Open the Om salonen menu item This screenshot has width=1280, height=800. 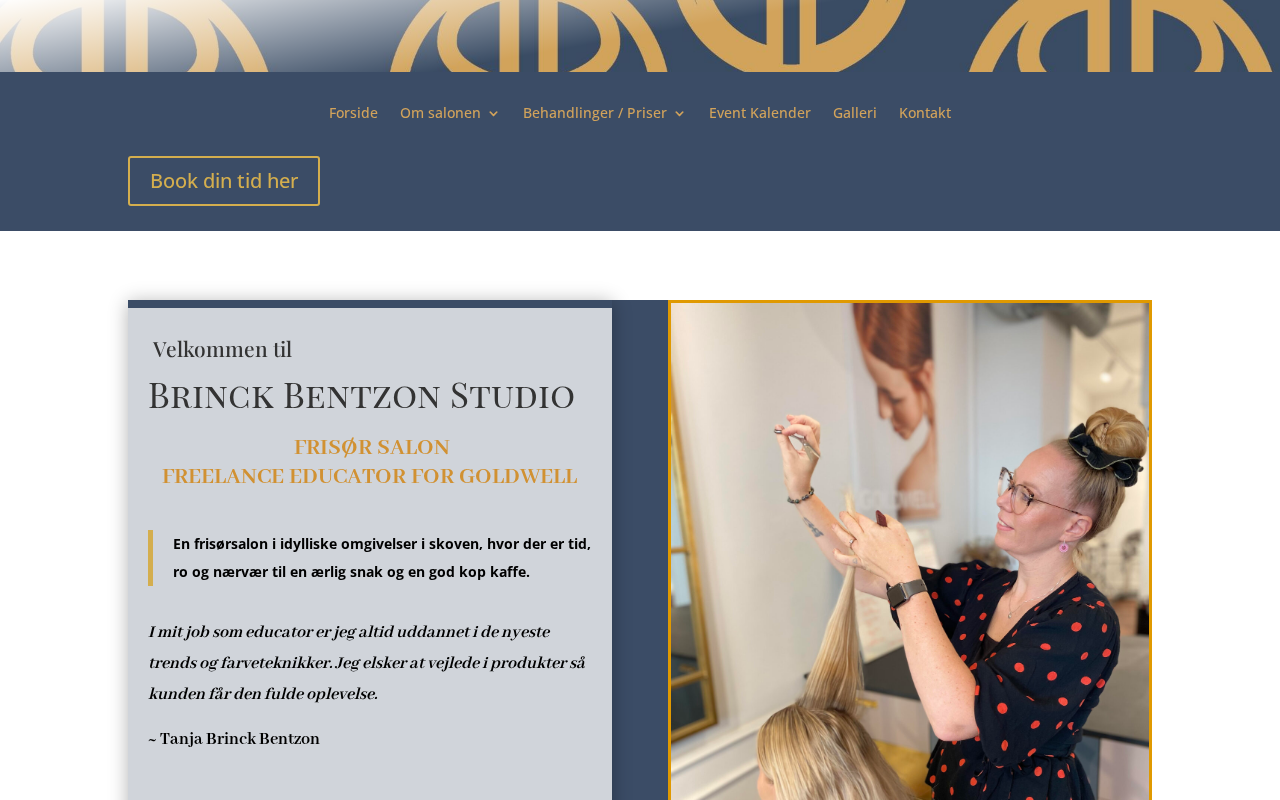click(x=440, y=113)
